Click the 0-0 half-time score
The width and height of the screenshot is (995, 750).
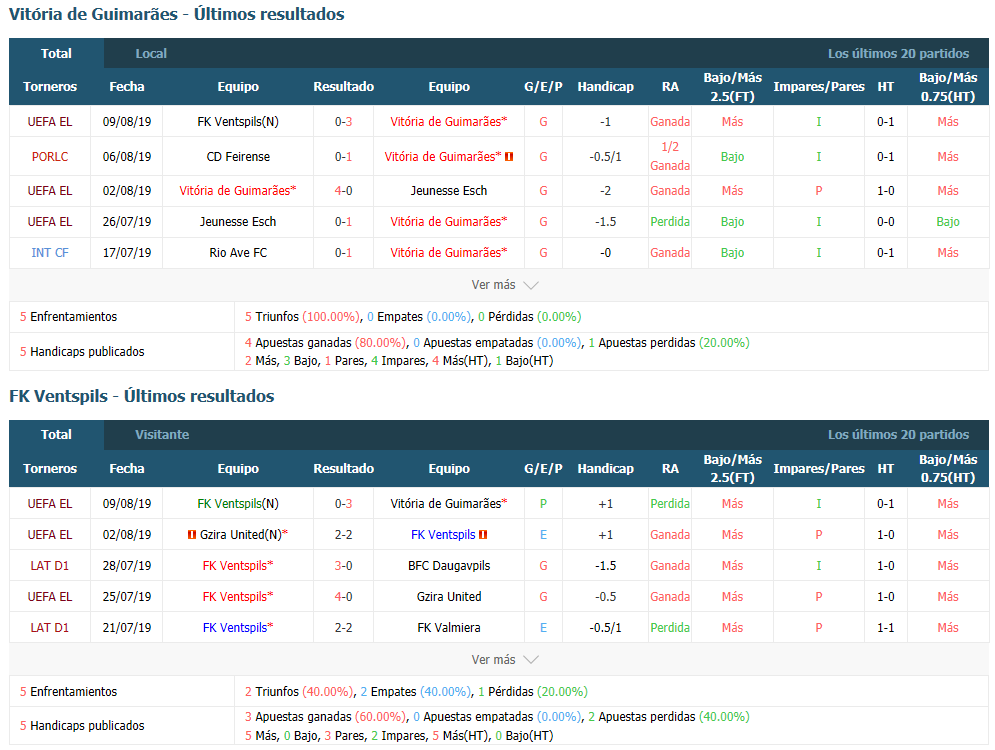tap(885, 221)
